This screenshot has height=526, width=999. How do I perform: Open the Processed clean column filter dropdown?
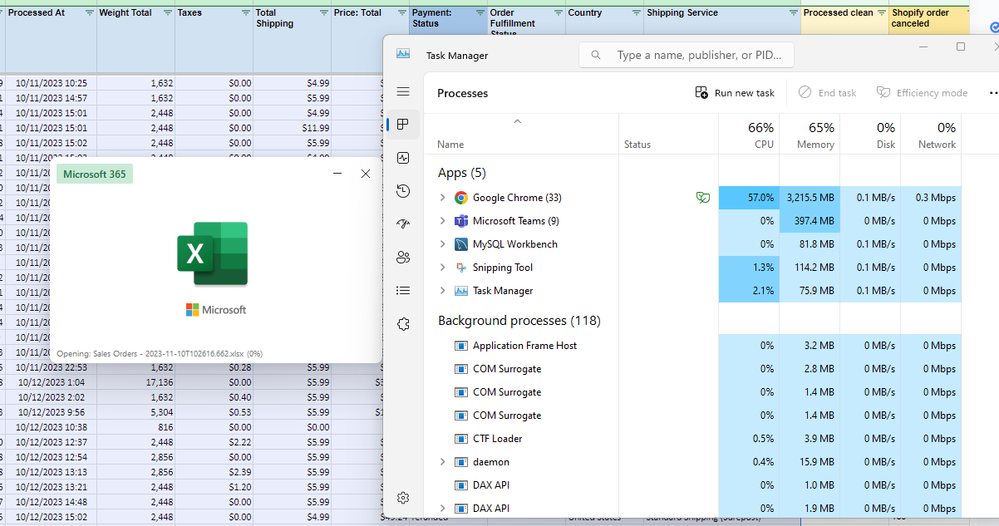click(882, 13)
